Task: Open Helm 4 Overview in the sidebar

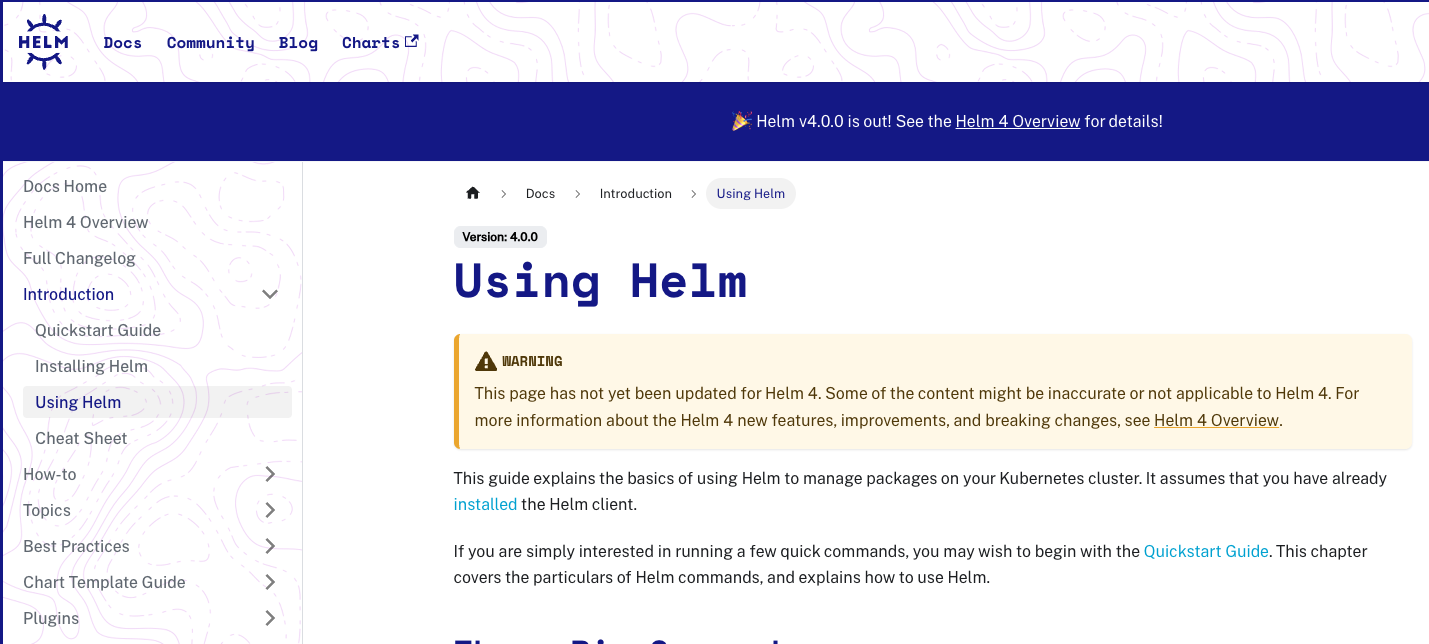Action: [x=86, y=222]
